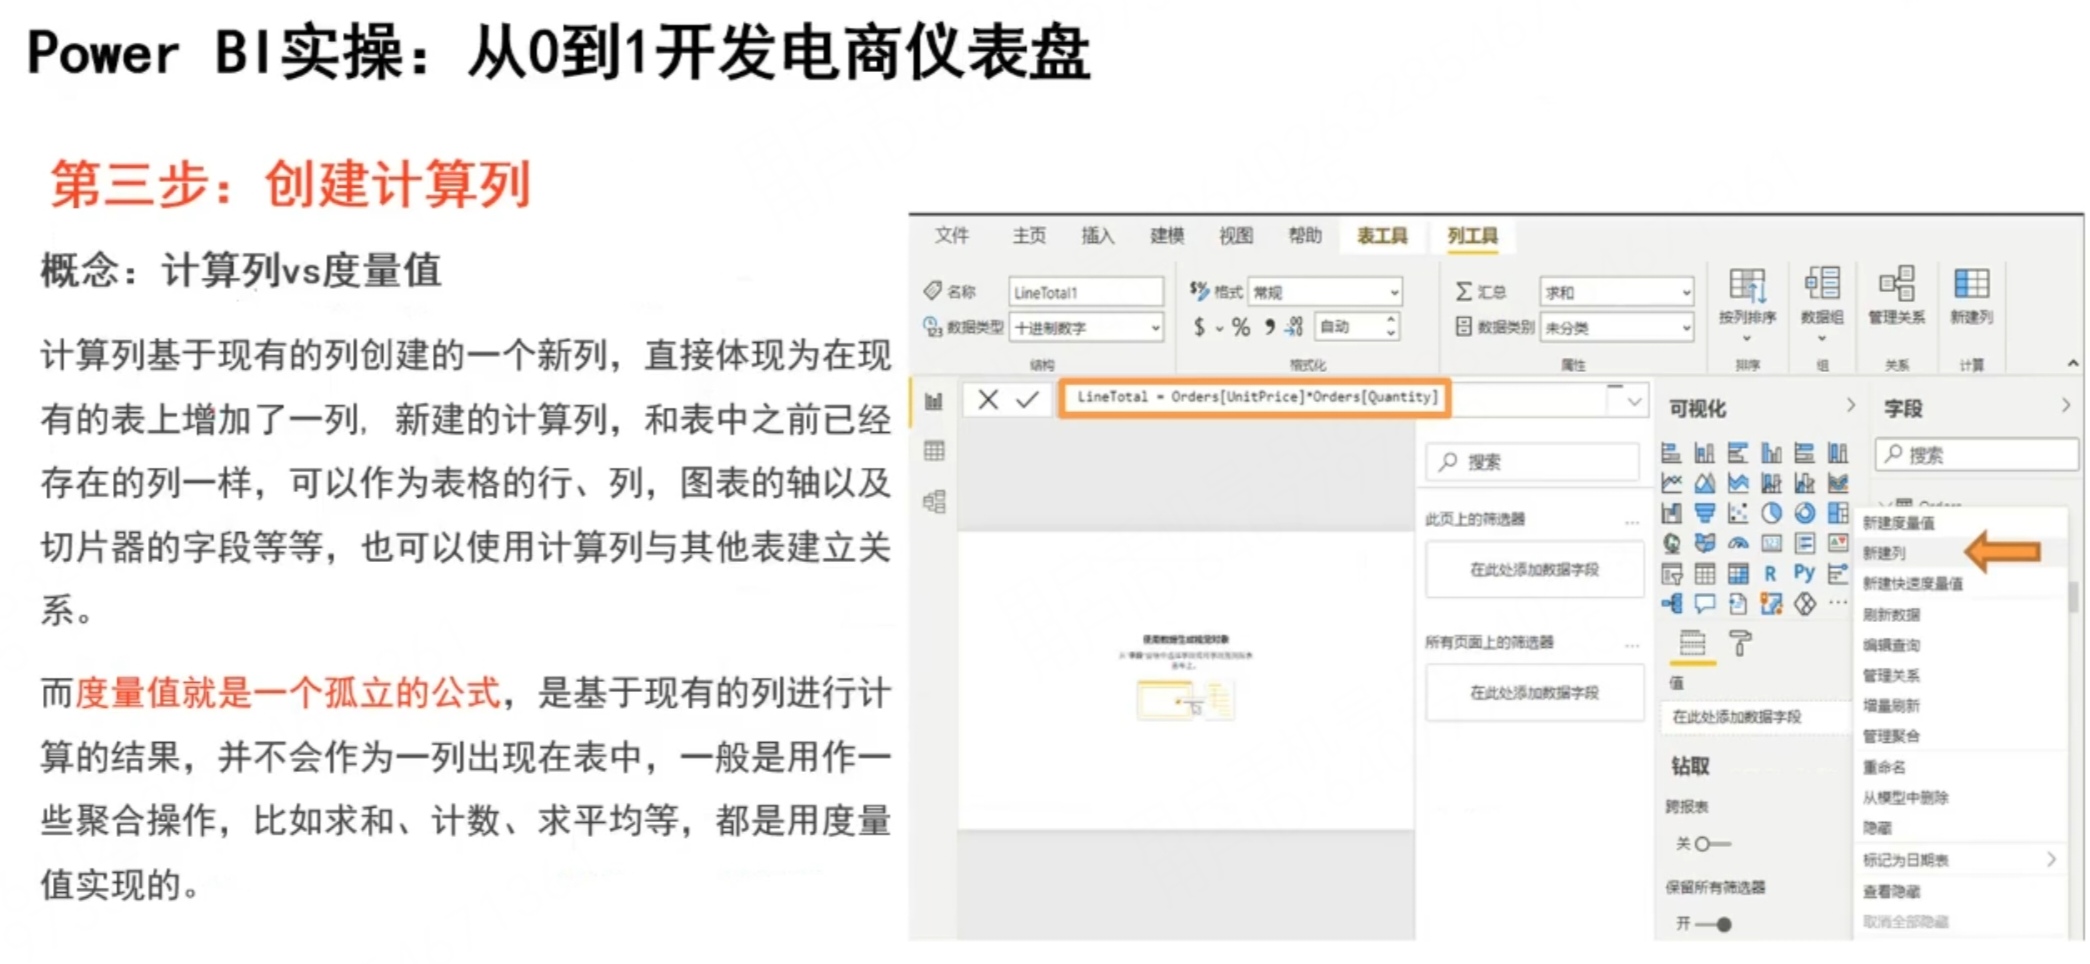
Task: Select the area chart visual
Action: tap(1704, 483)
